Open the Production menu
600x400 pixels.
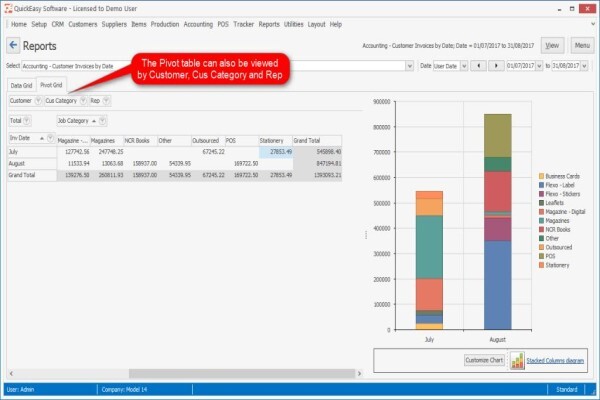point(165,24)
